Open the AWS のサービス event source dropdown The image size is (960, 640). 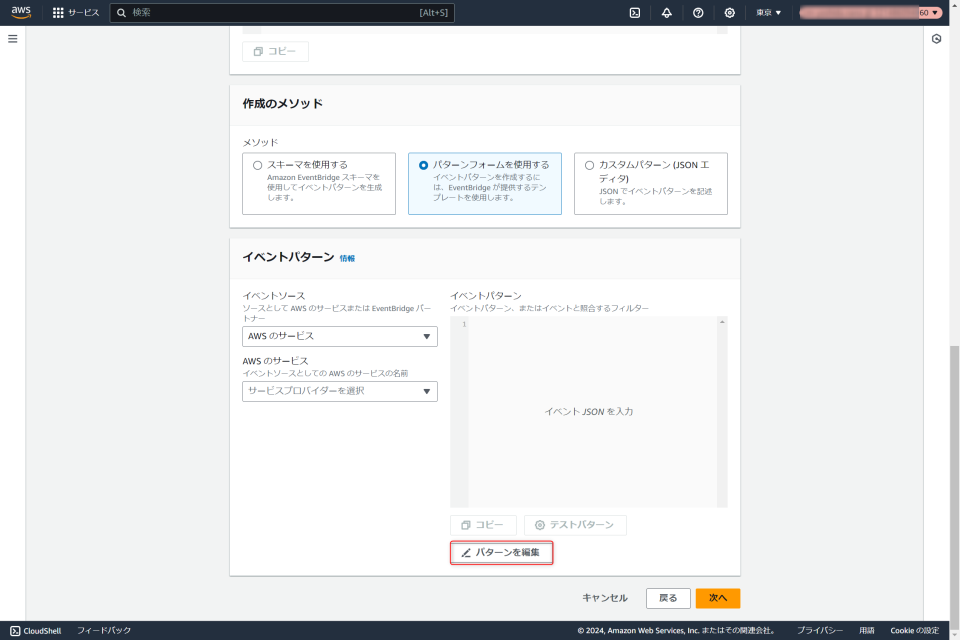[339, 336]
